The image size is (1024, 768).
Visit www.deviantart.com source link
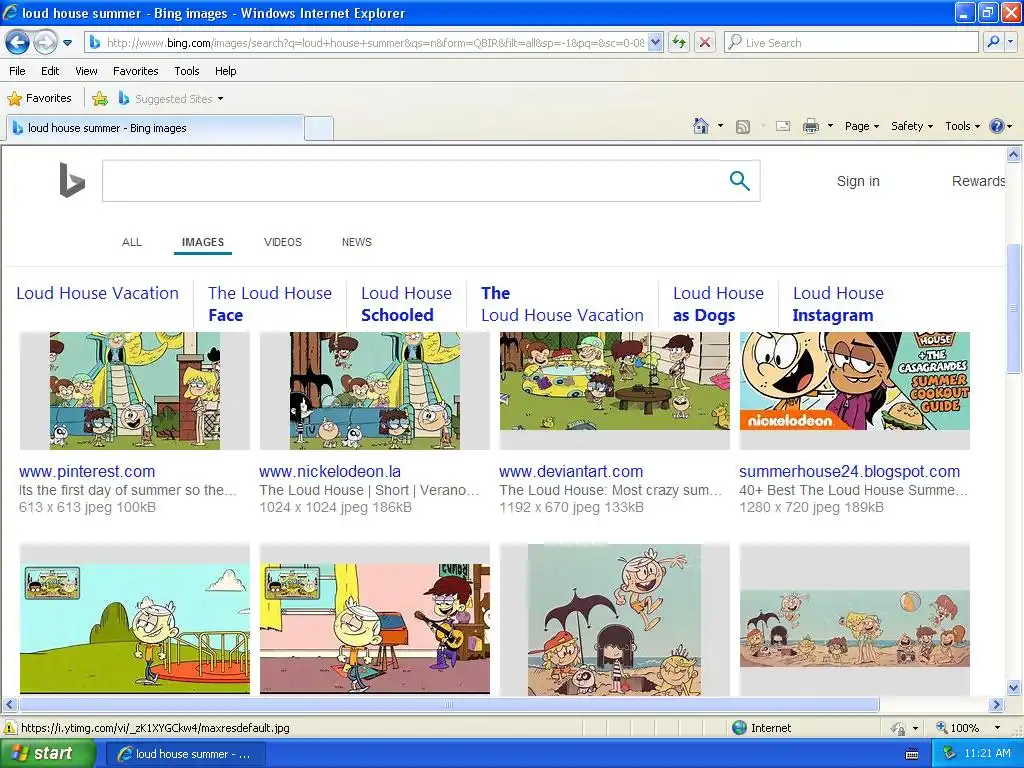tap(571, 472)
